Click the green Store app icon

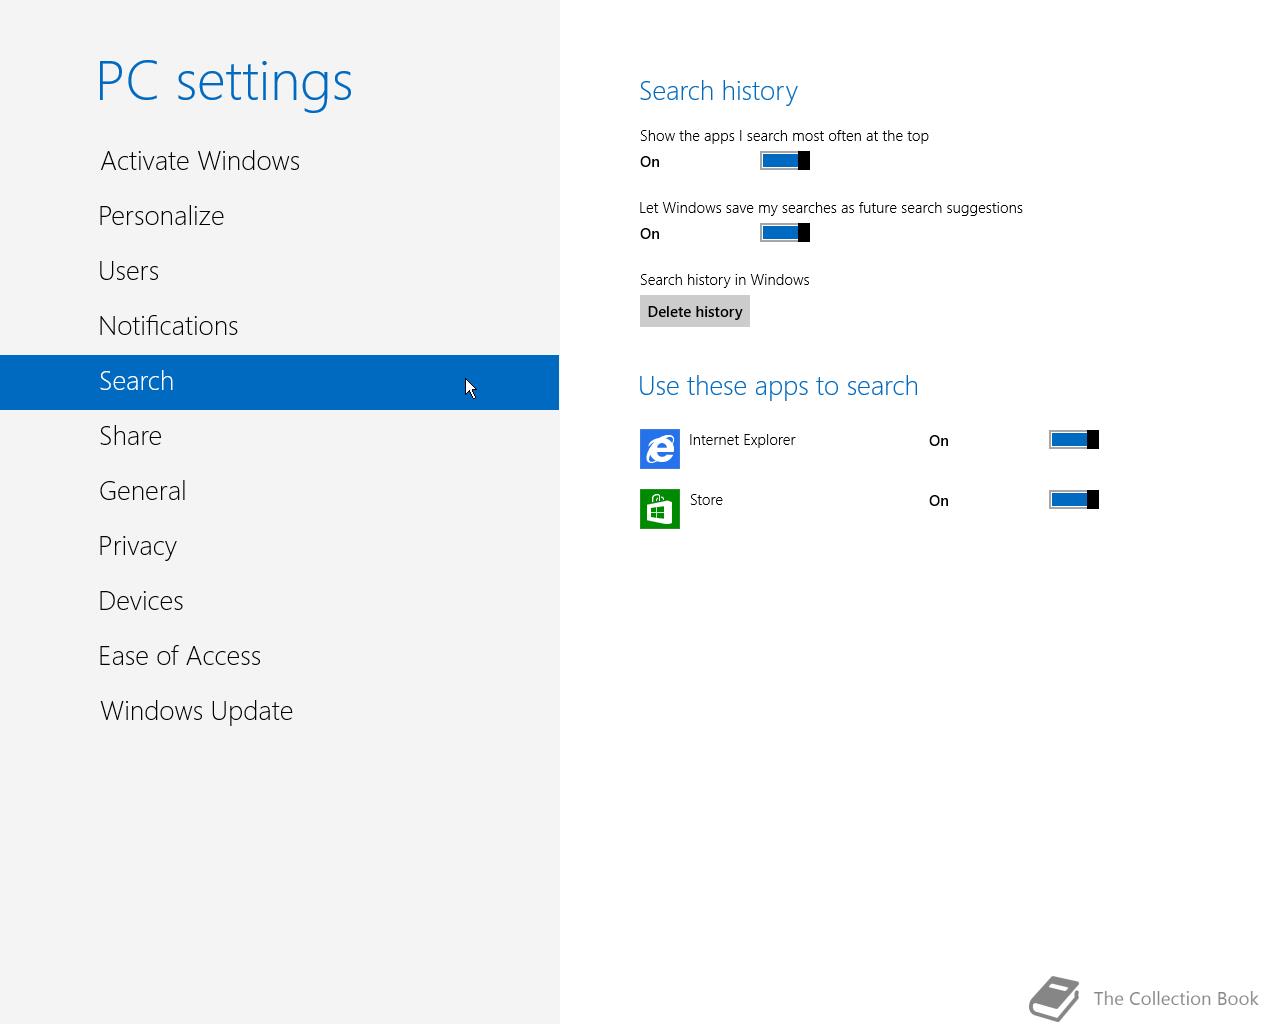tap(660, 509)
